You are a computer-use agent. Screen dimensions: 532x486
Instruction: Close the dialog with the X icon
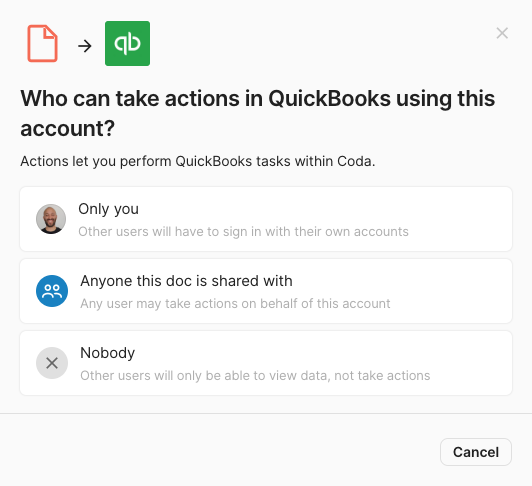click(502, 33)
